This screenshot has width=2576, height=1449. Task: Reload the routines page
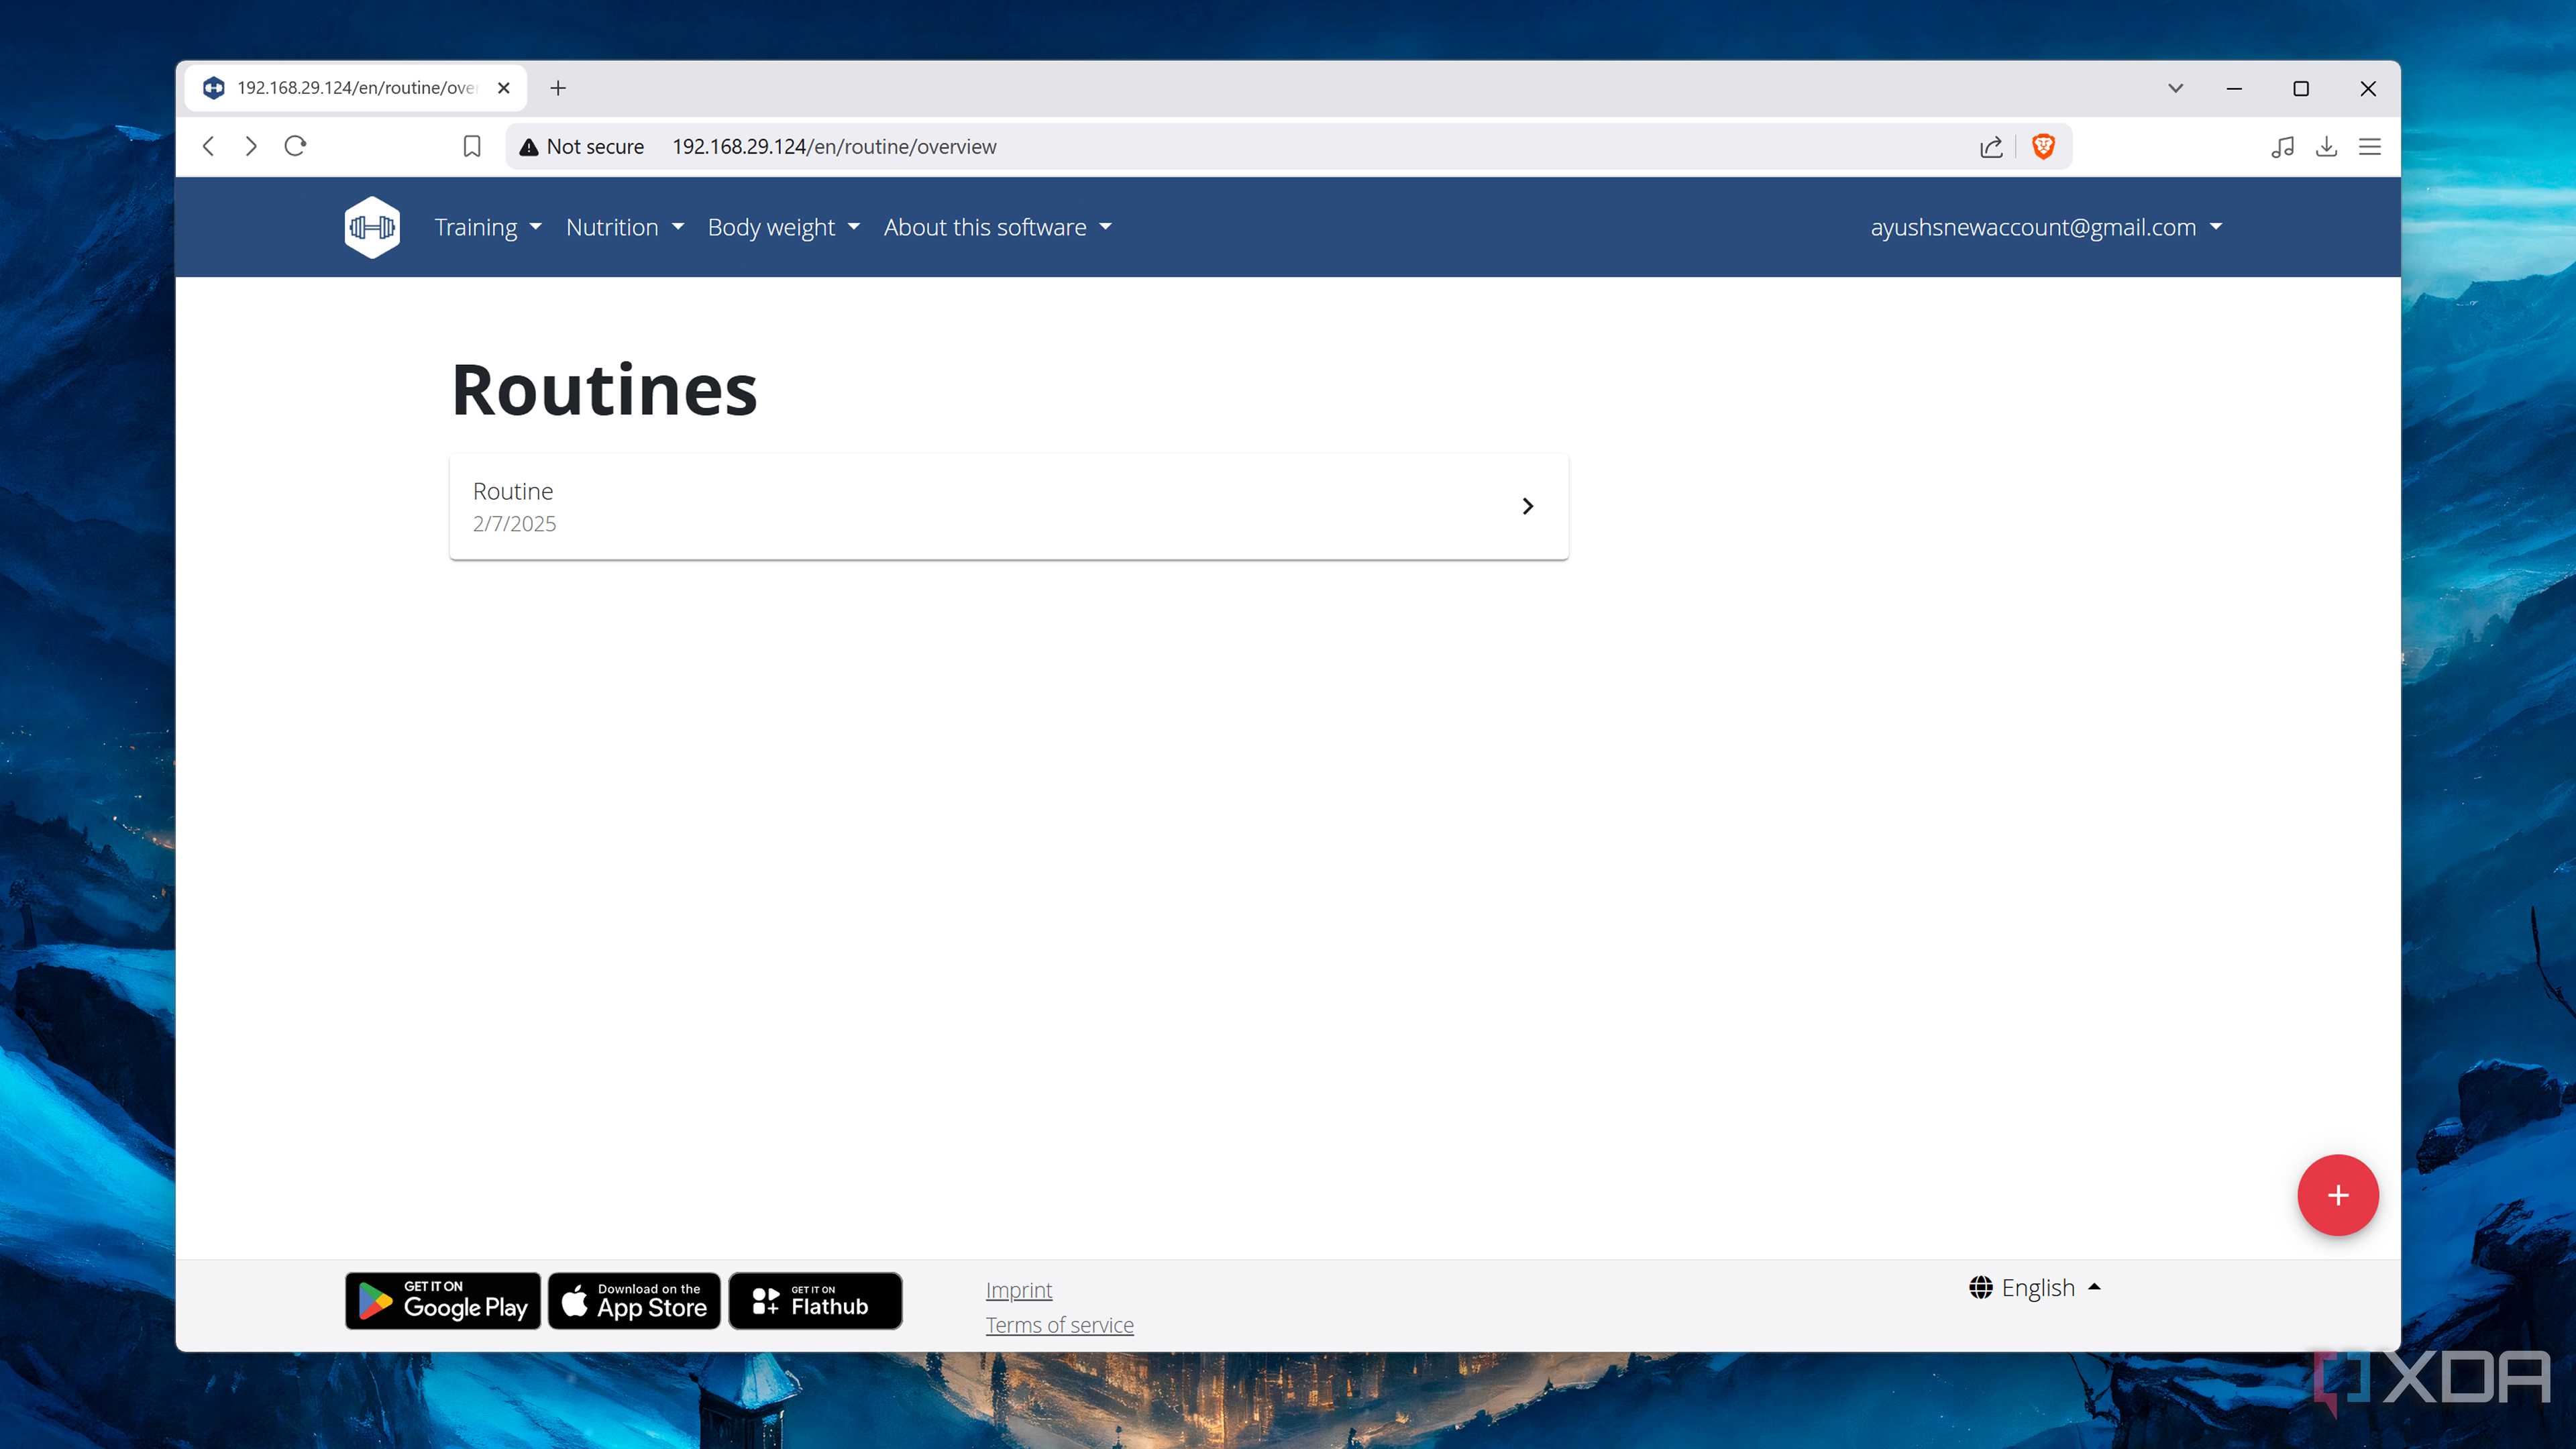(x=295, y=146)
